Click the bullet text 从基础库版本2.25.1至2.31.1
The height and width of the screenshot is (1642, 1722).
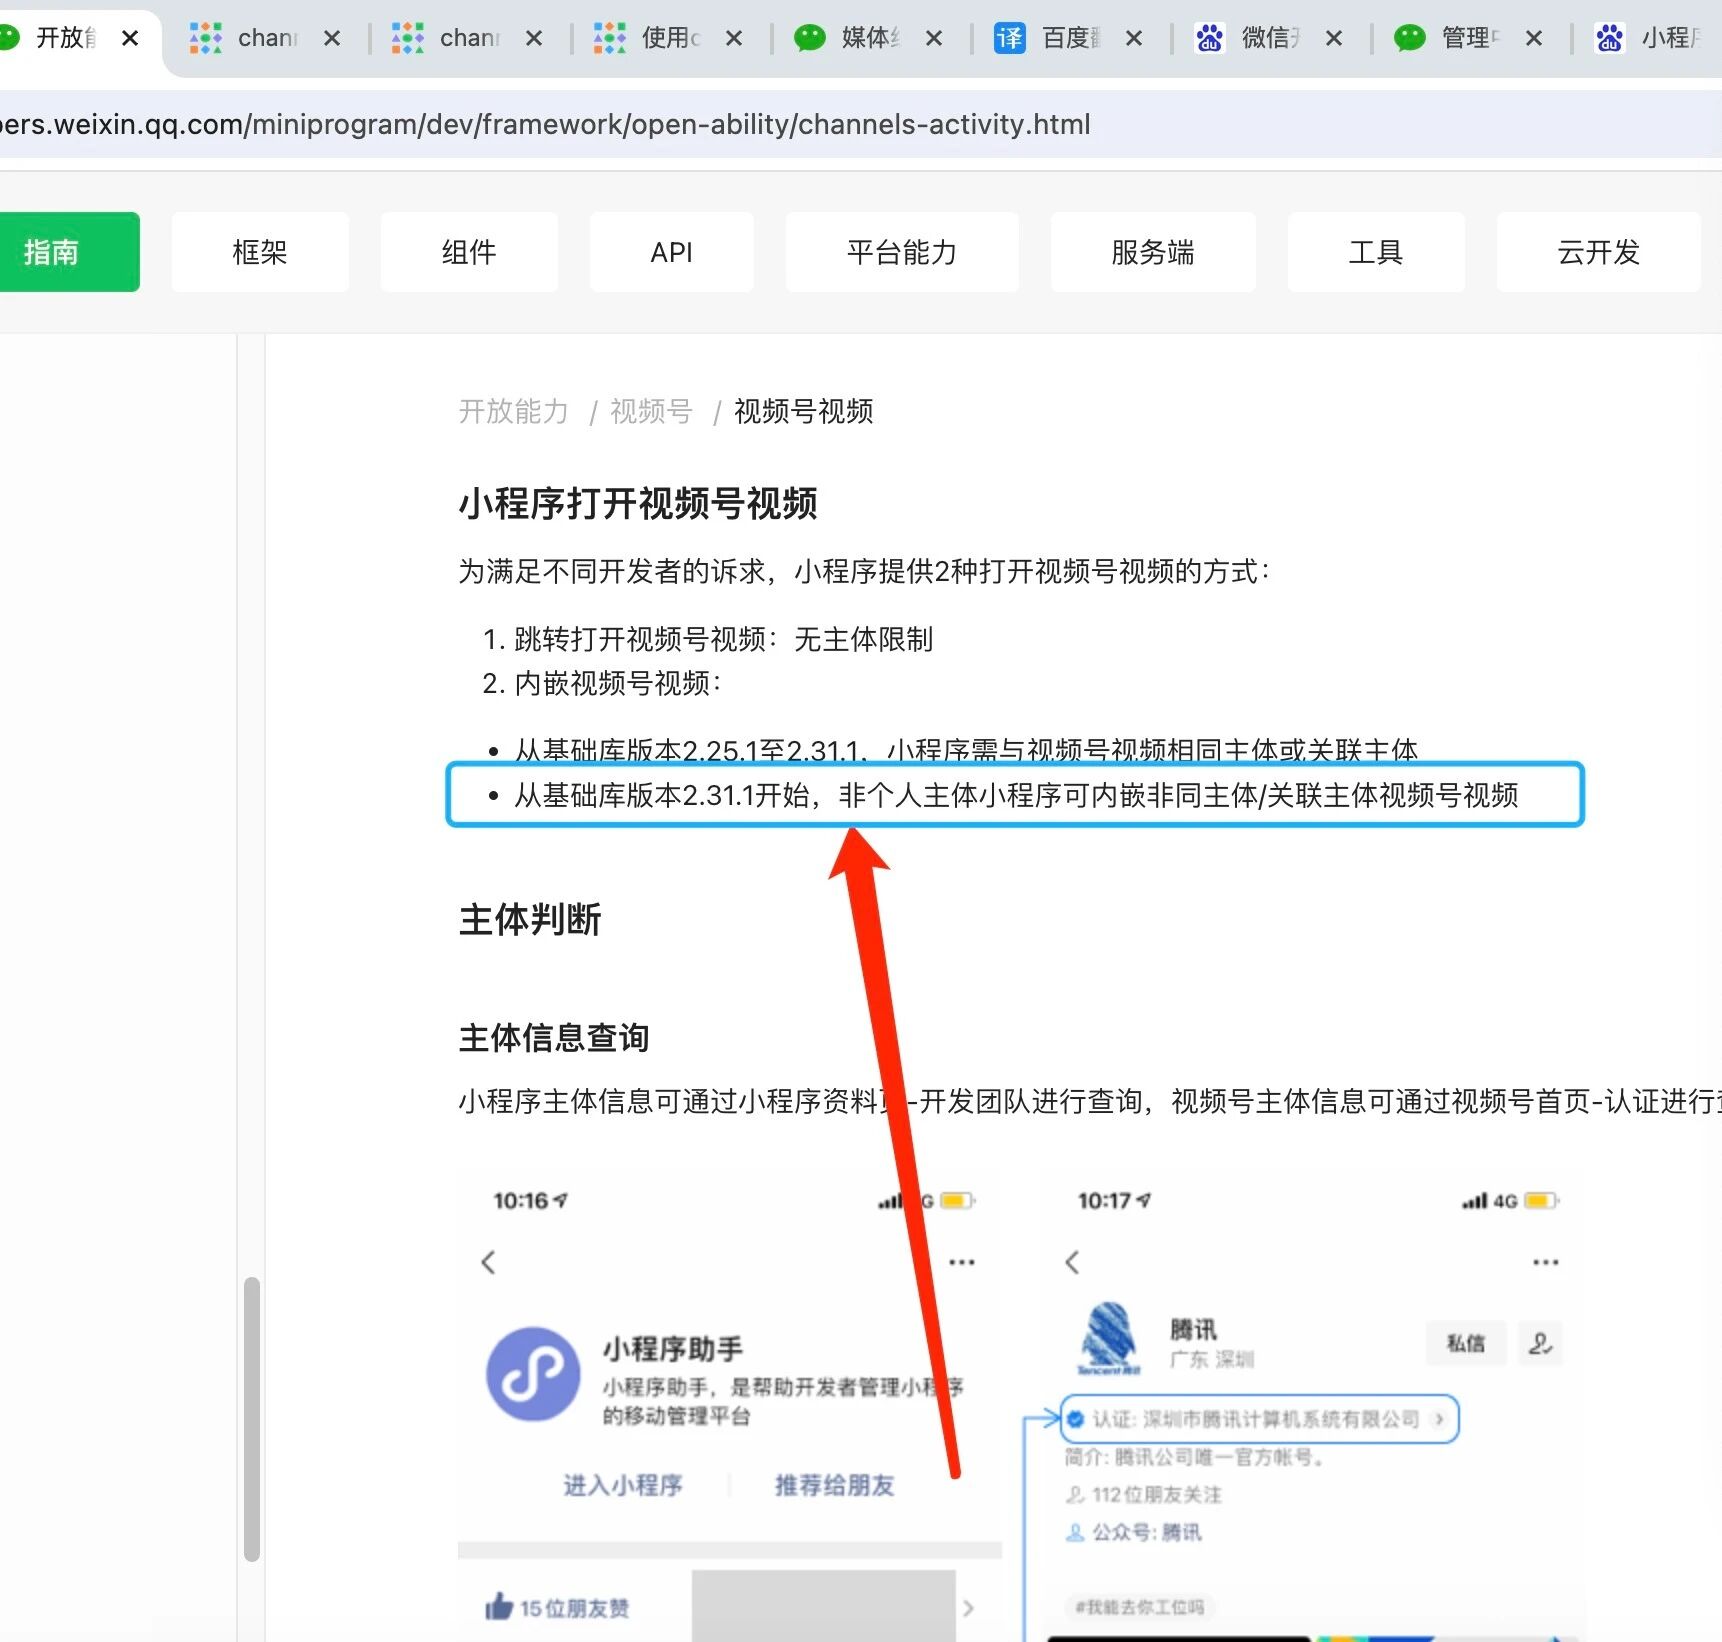(966, 748)
